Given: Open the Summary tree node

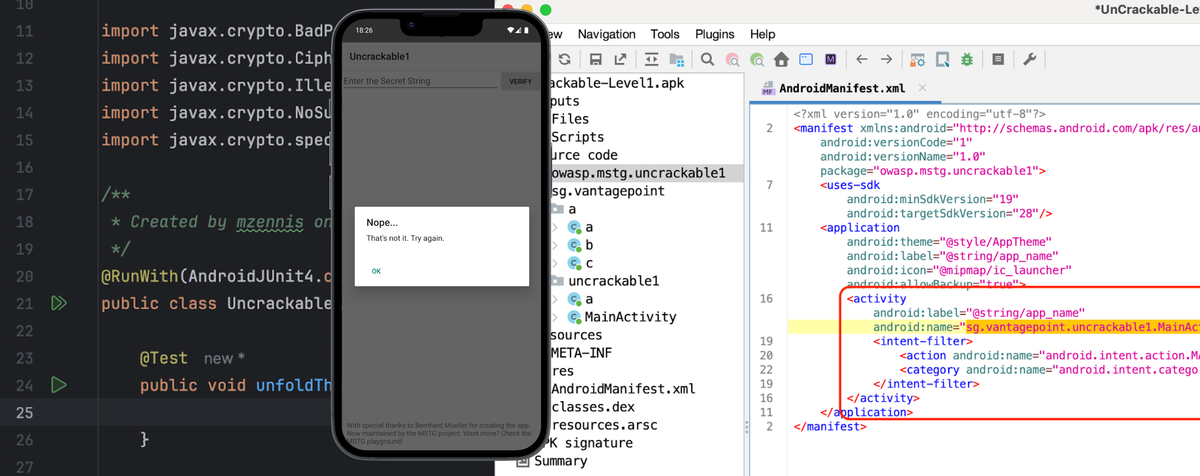Looking at the screenshot, I should 552,461.
